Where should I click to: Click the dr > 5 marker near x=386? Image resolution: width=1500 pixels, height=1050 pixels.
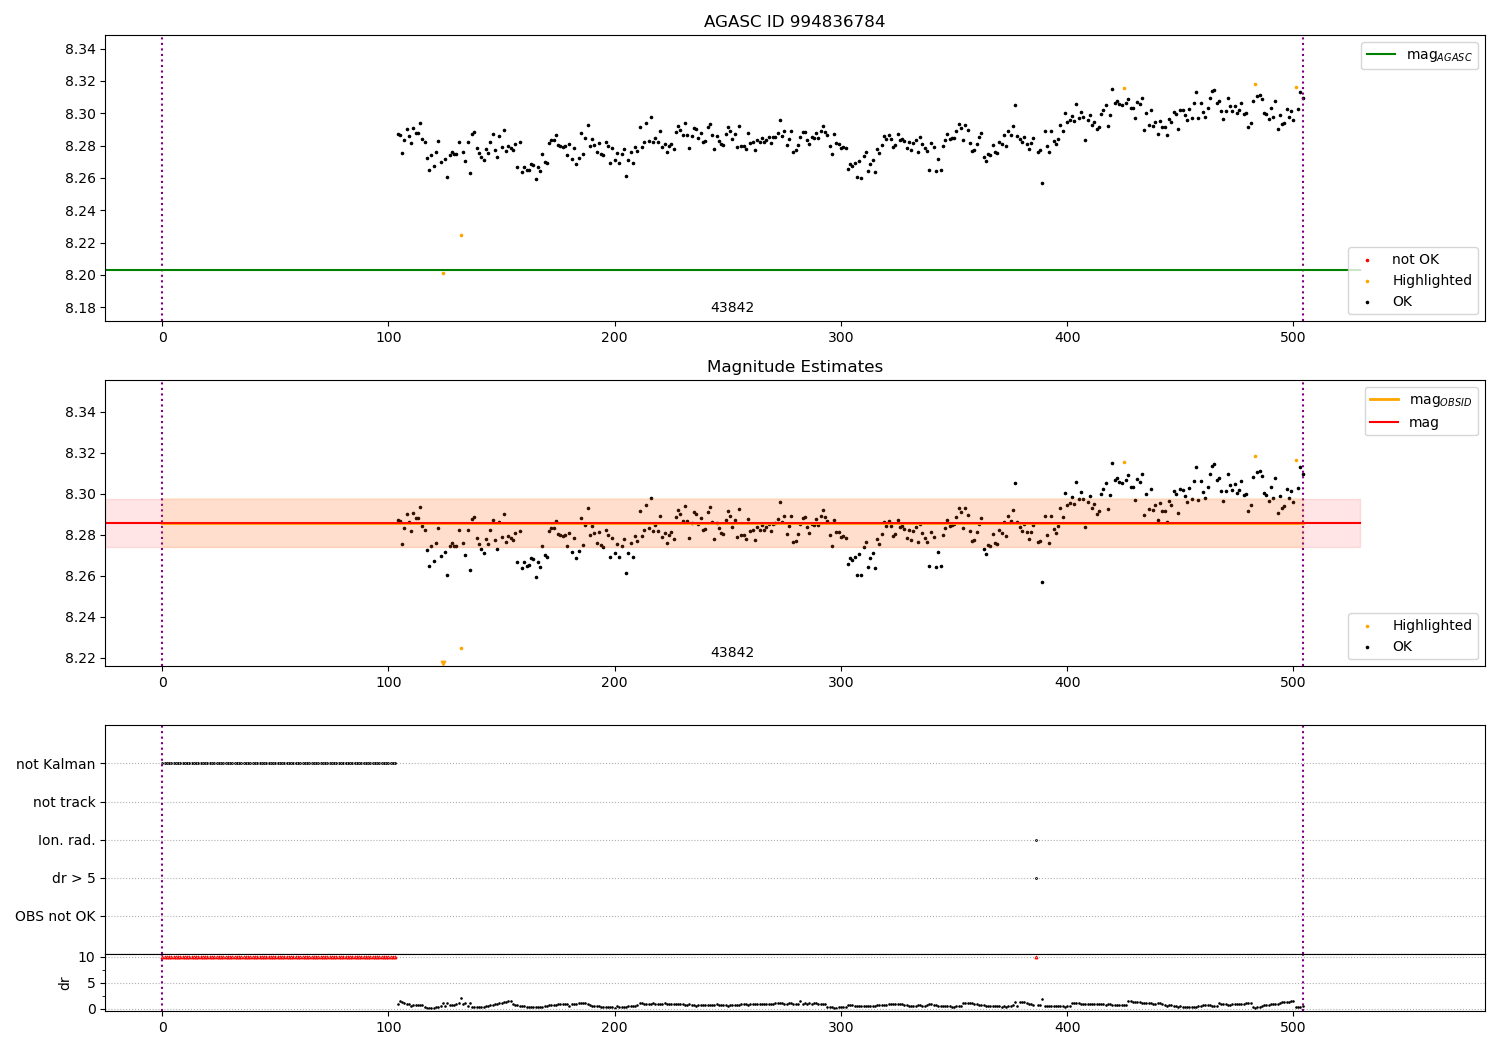point(1036,879)
